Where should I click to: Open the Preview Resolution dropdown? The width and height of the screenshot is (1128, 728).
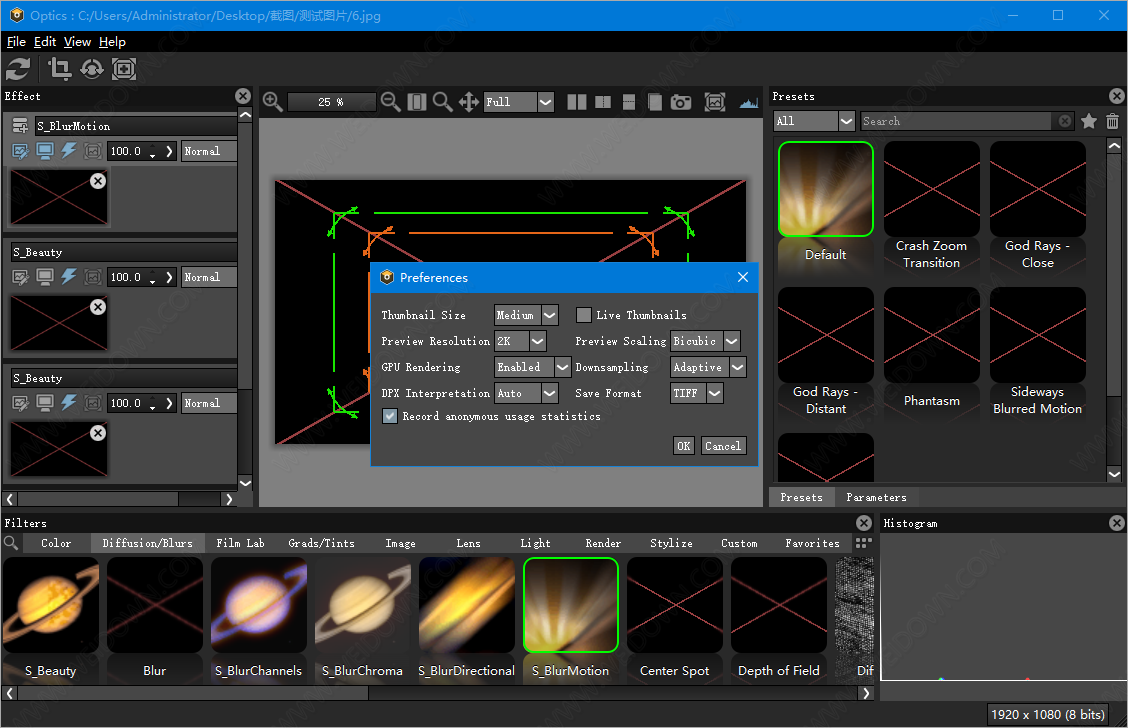(x=520, y=341)
